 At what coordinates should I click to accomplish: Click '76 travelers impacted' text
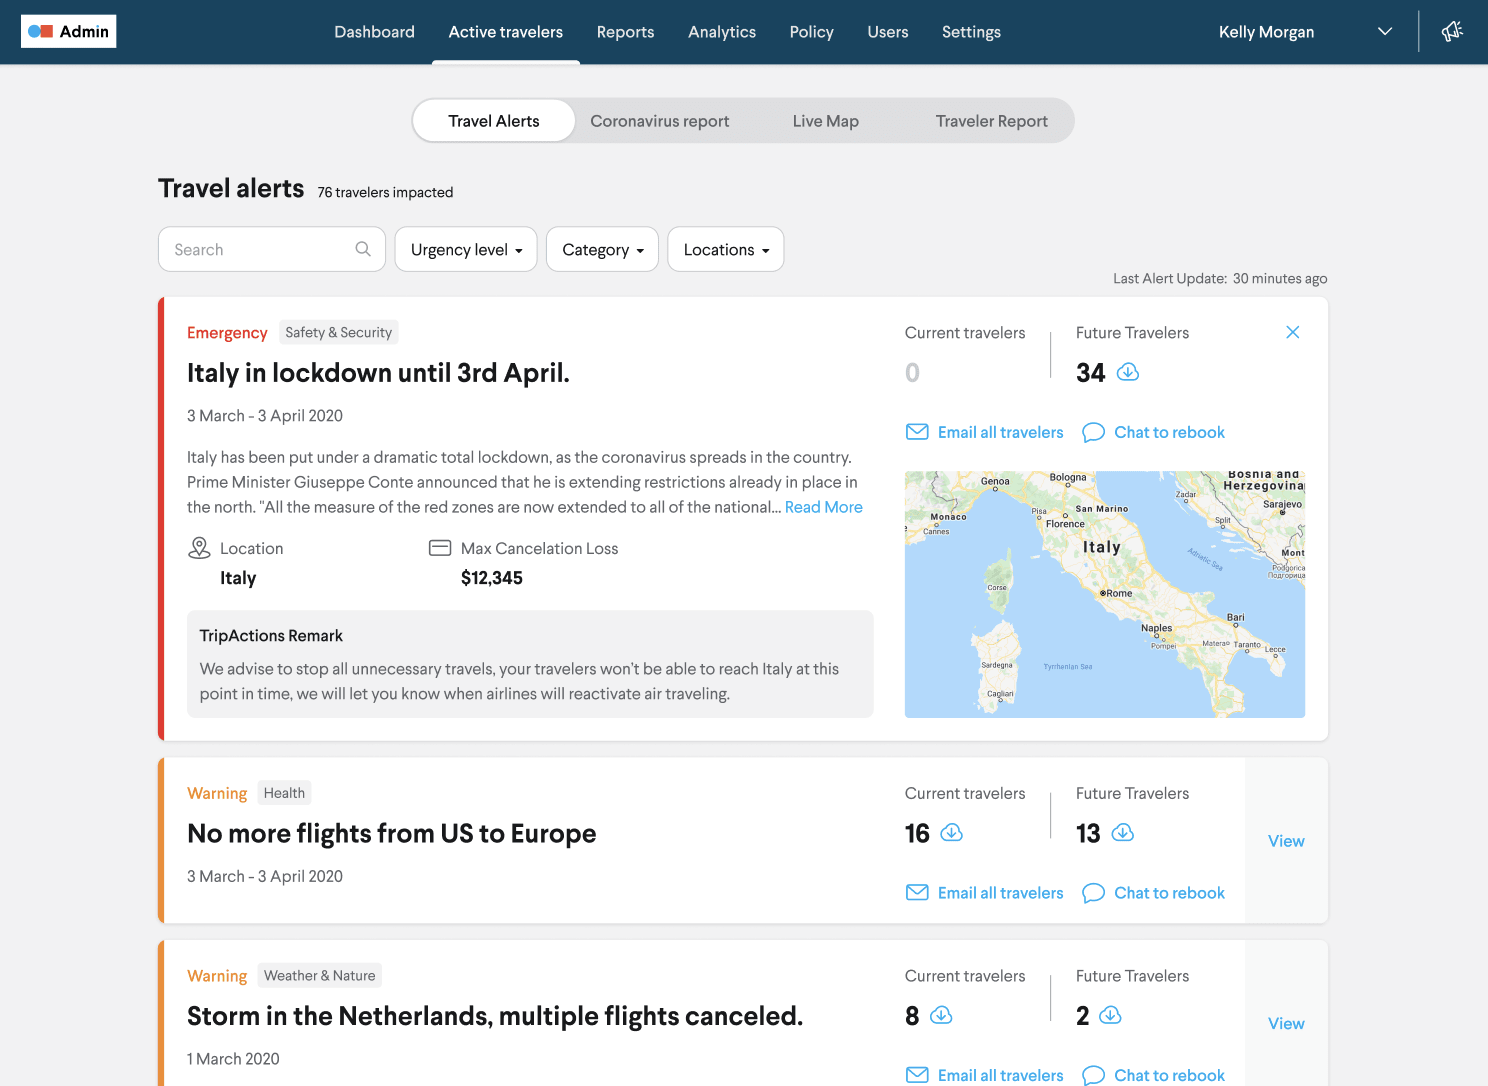pos(385,192)
